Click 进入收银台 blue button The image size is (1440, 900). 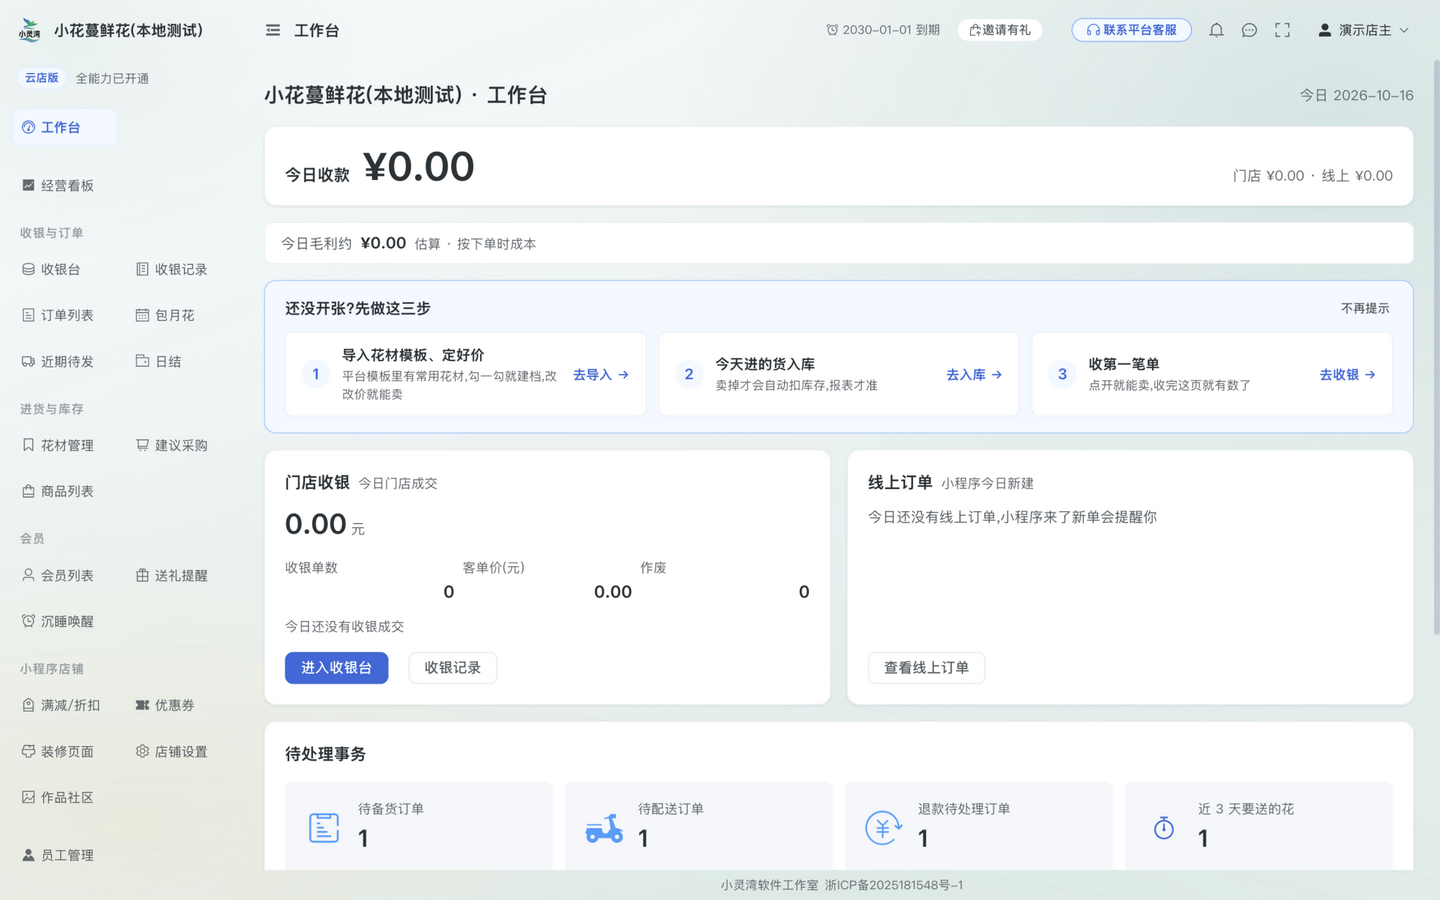[336, 667]
